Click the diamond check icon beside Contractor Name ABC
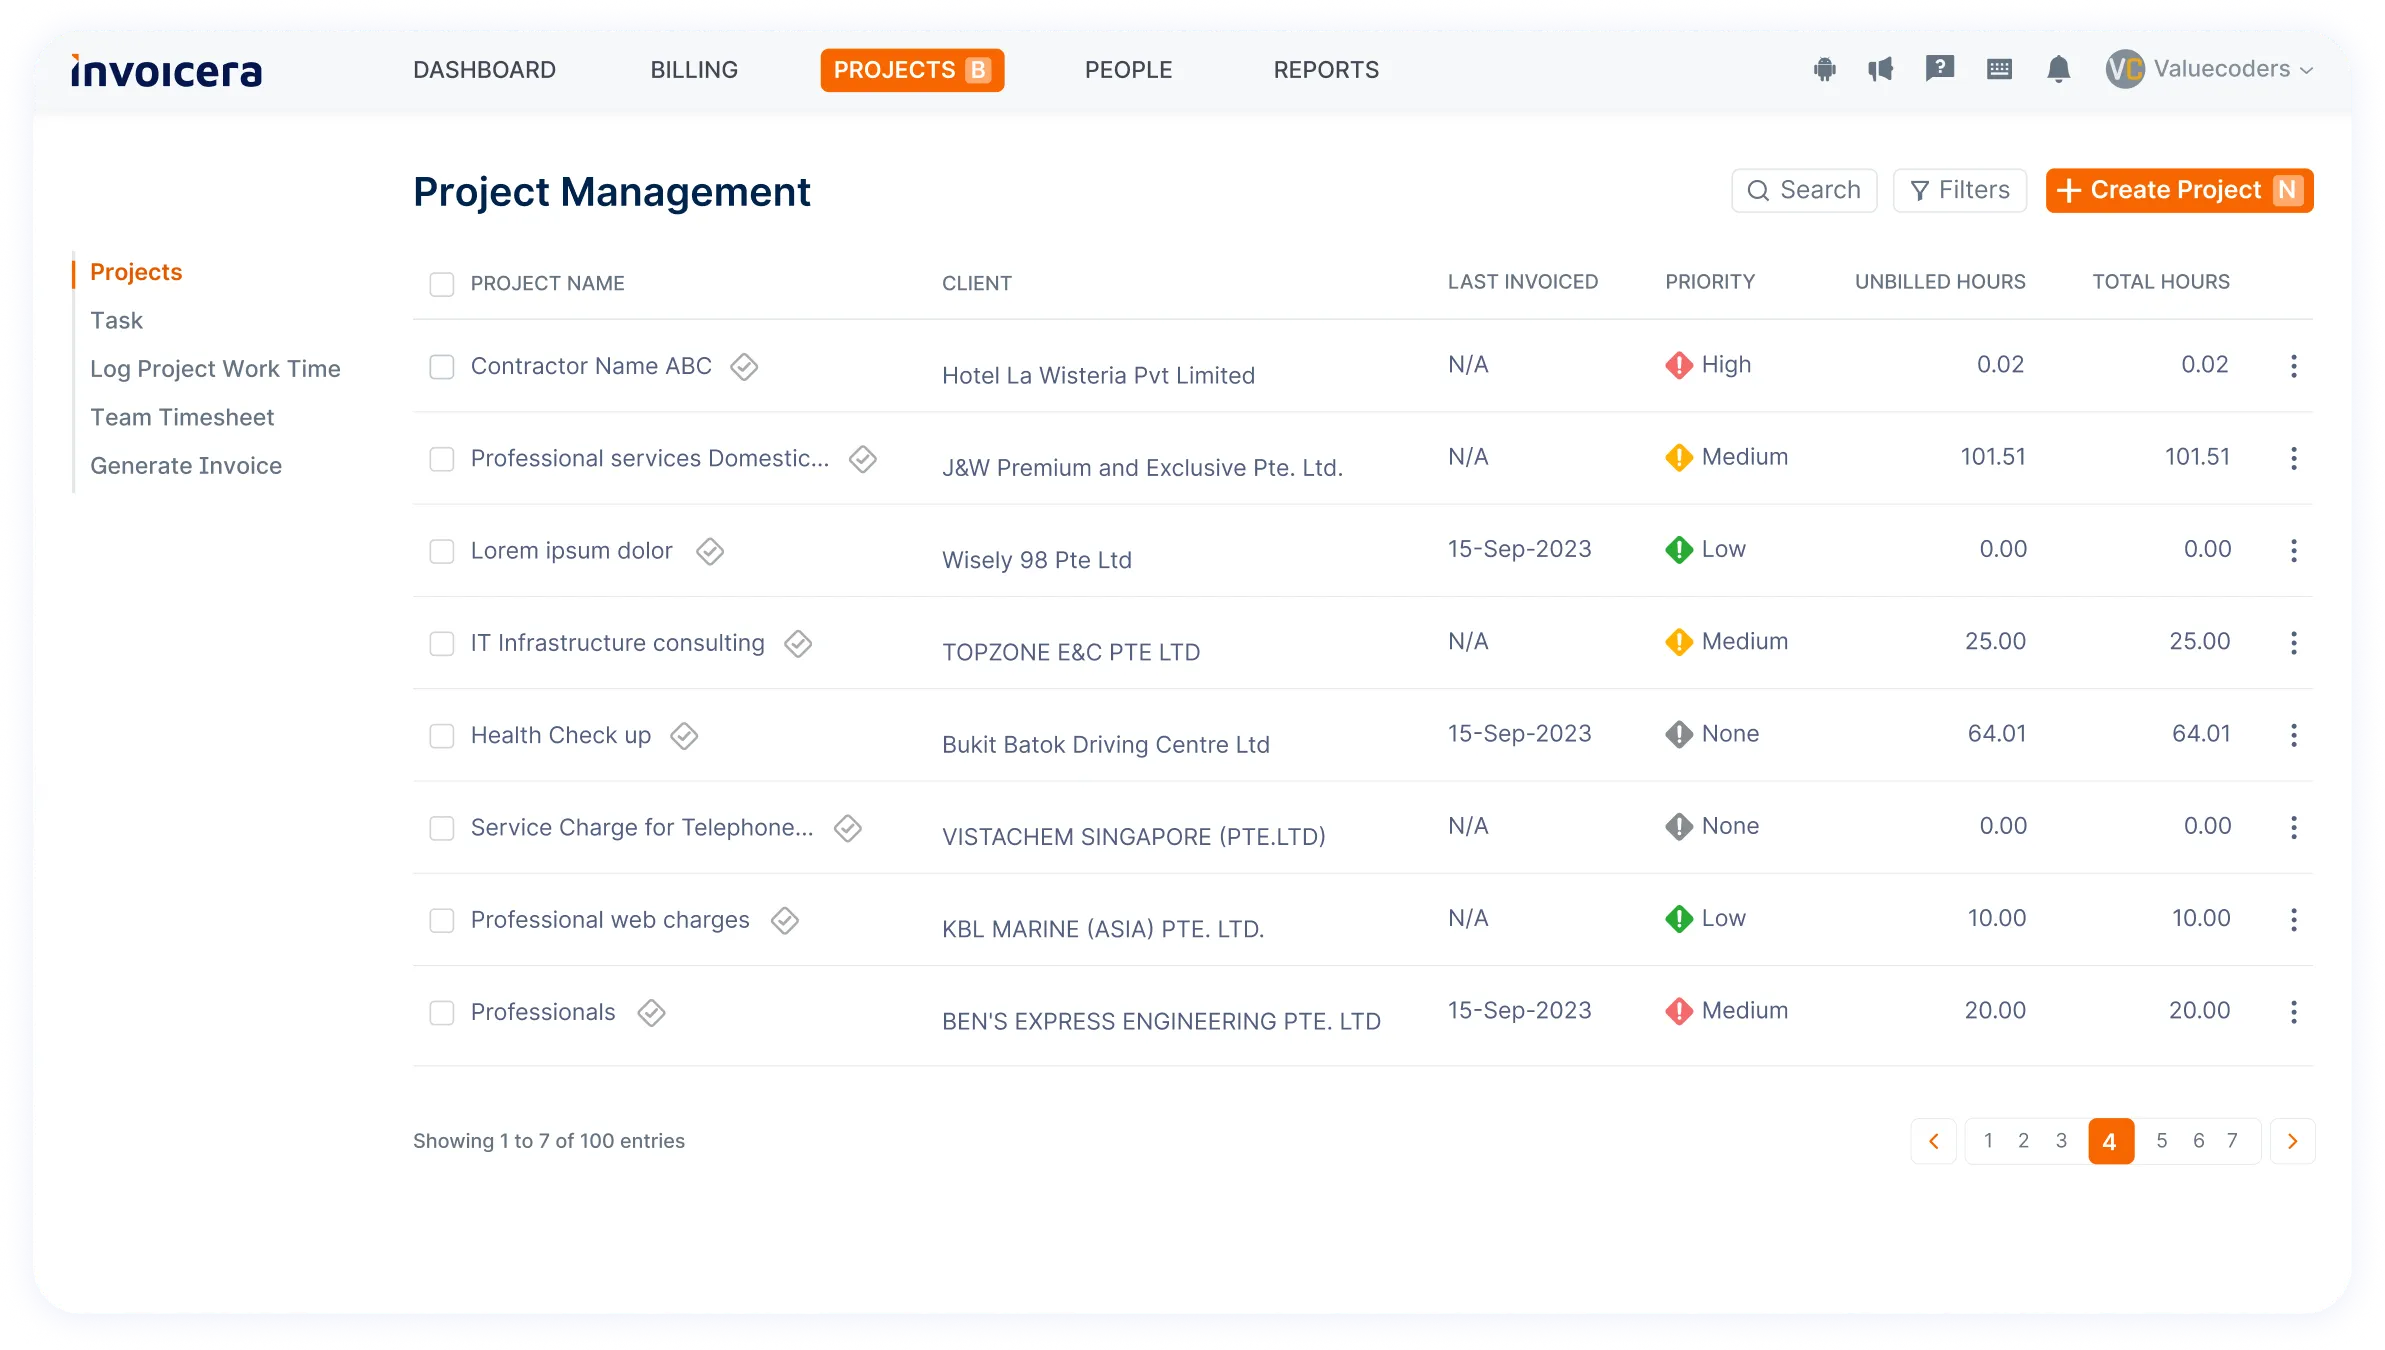Image resolution: width=2385 pixels, height=1350 pixels. [744, 367]
